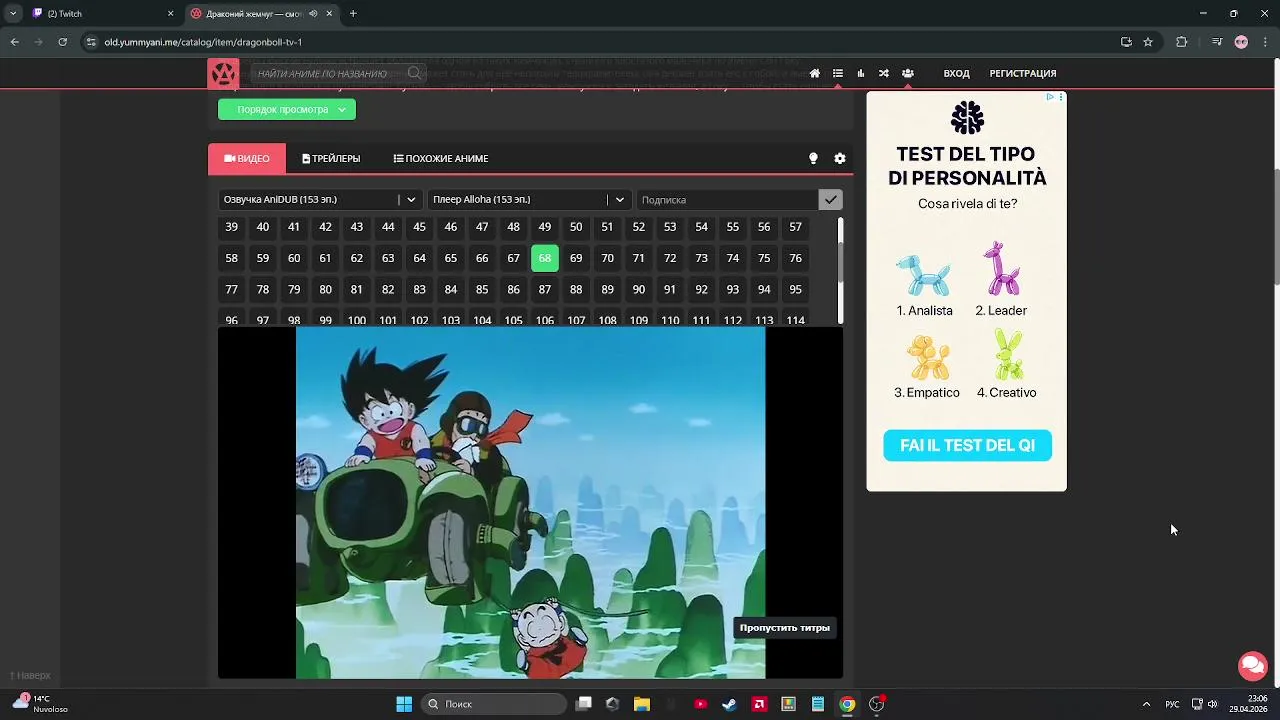Click the random anime shuffle icon
This screenshot has width=1280, height=720.
[x=884, y=73]
